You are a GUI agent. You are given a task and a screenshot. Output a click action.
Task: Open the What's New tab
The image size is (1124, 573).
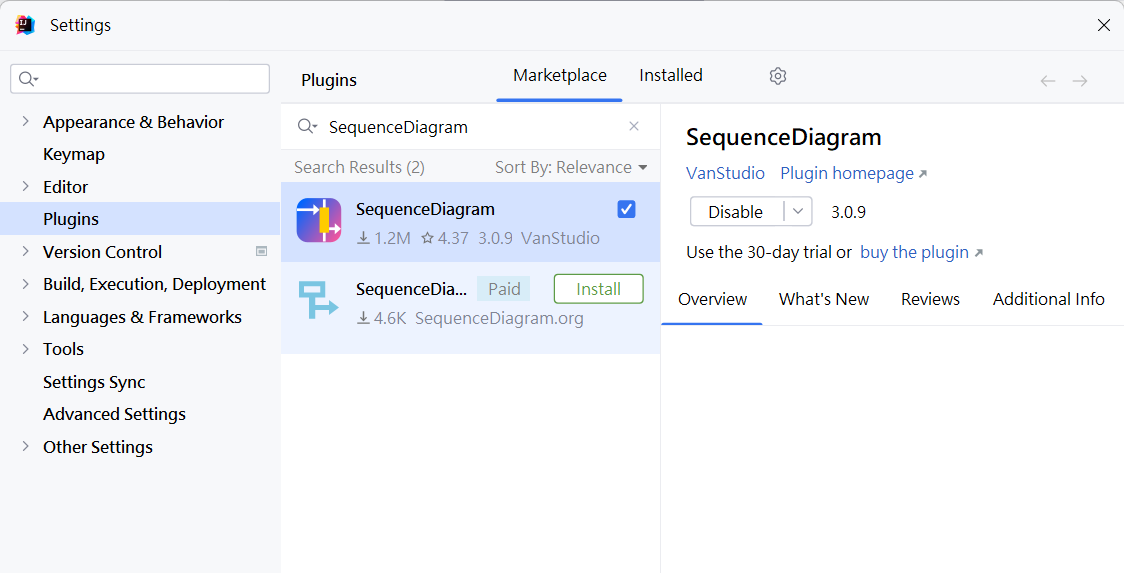click(824, 299)
